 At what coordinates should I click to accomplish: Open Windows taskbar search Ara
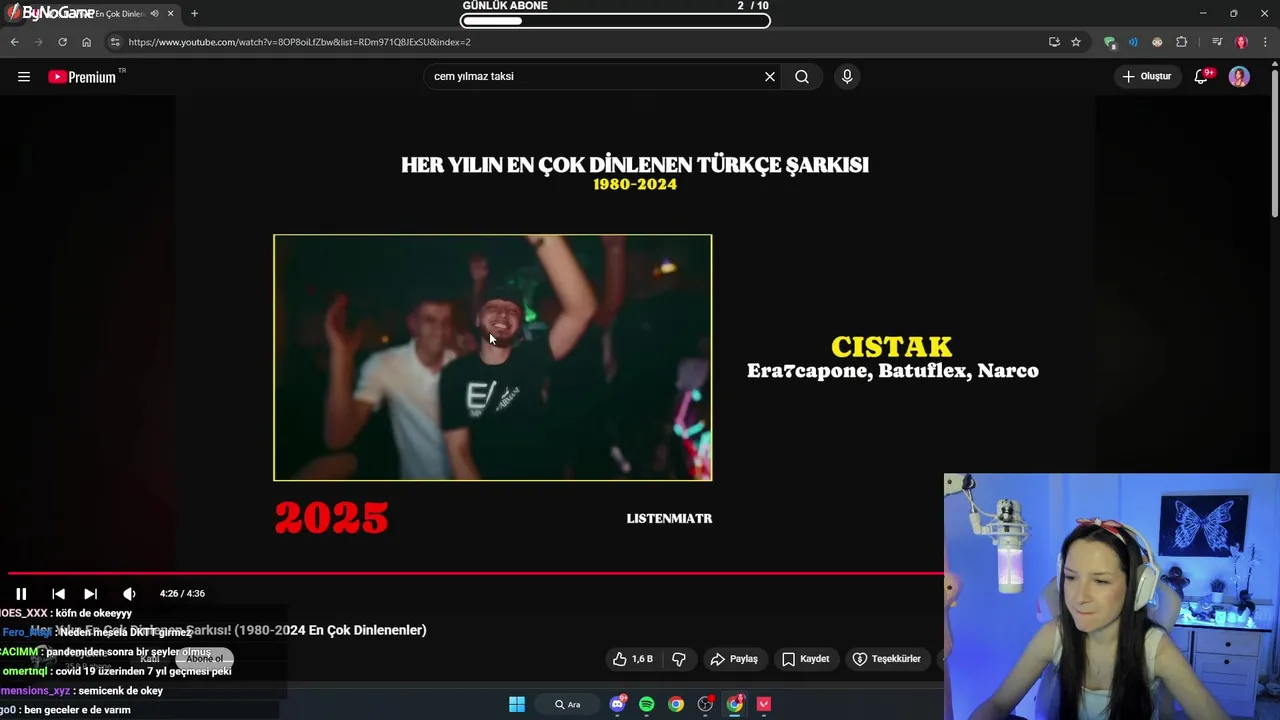(x=567, y=704)
